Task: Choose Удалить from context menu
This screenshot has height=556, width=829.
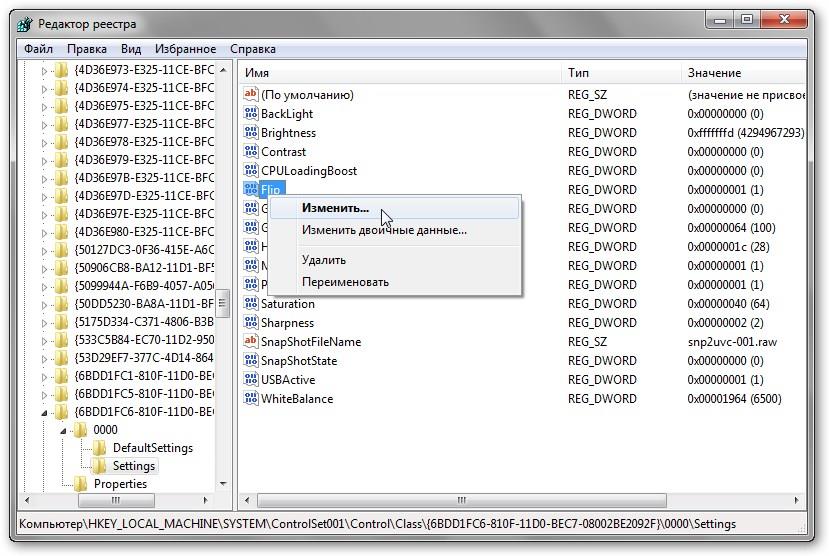Action: (x=324, y=260)
